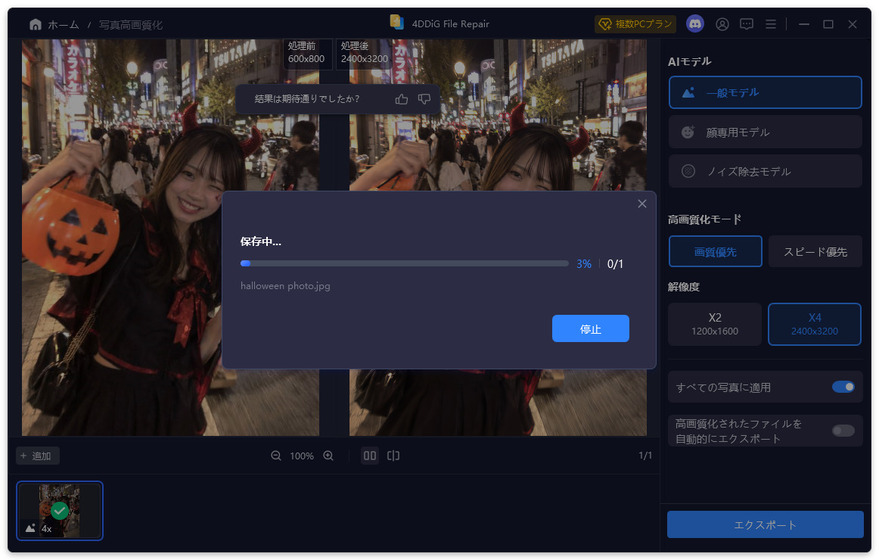This screenshot has width=879, height=560.
Task: Open the user account icon
Action: 722,24
